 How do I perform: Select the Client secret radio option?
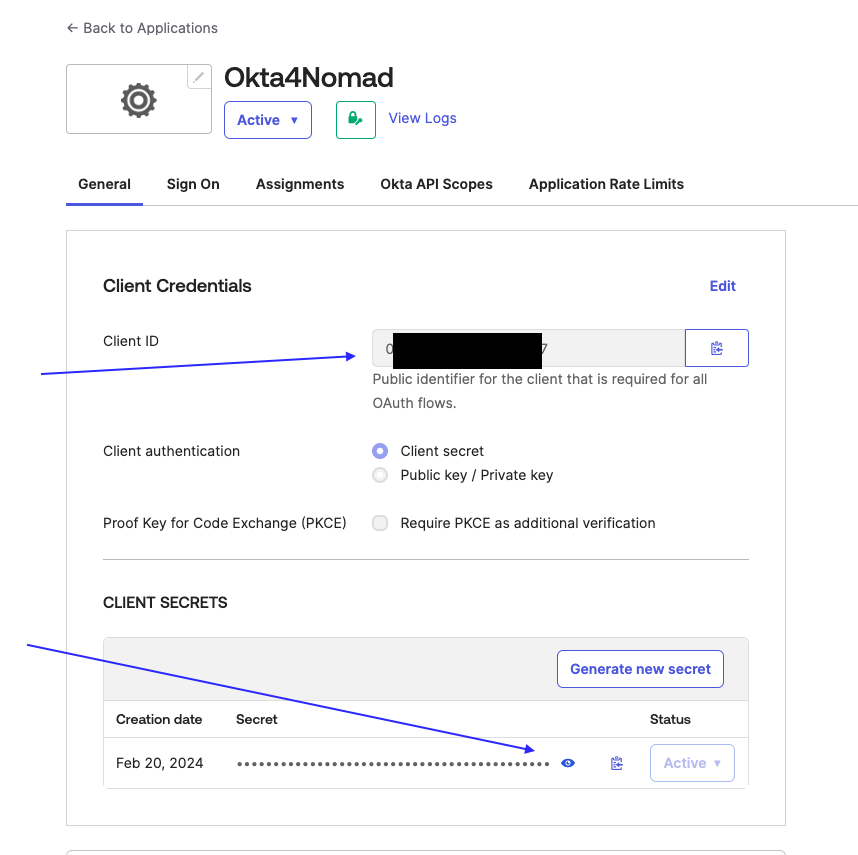[380, 451]
